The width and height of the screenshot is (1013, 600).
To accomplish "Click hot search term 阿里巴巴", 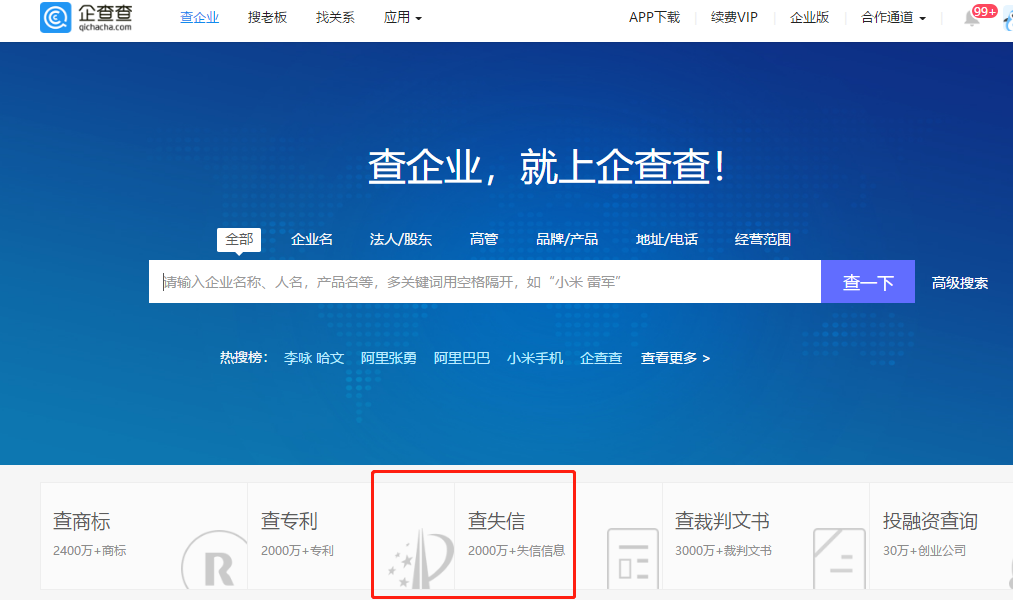I will (461, 358).
